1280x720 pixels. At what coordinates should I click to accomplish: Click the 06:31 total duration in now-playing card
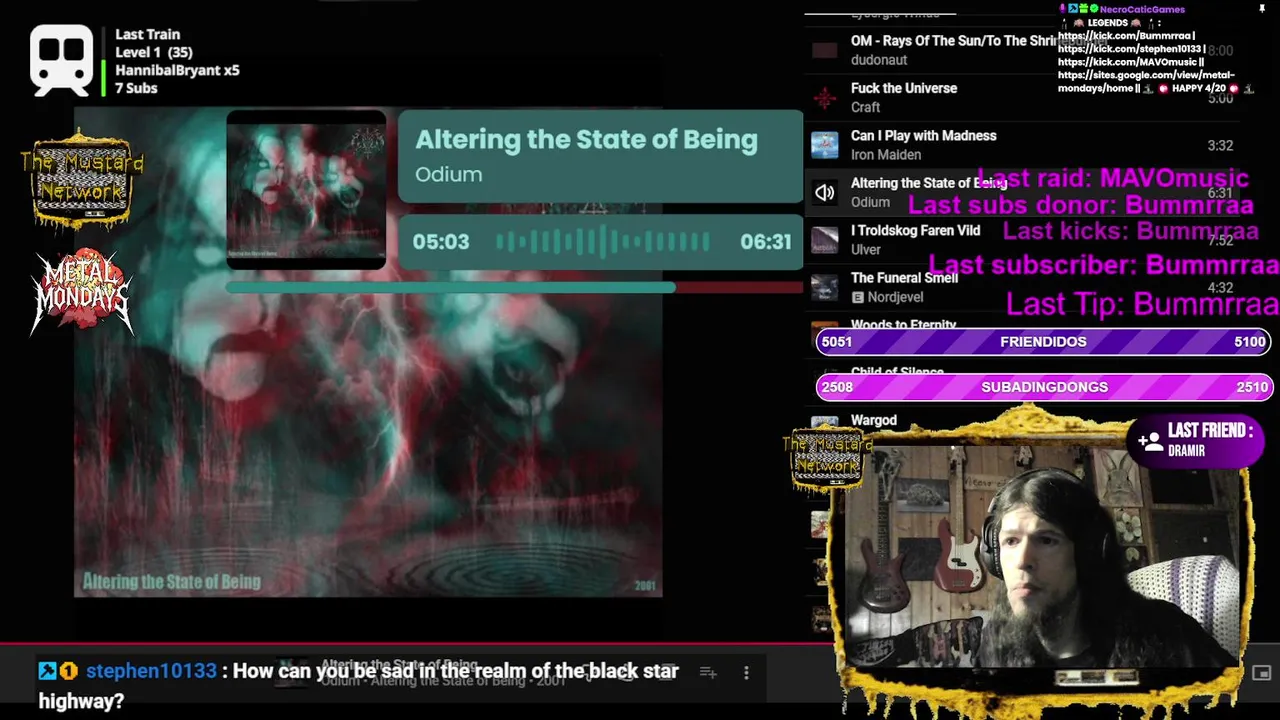point(766,242)
